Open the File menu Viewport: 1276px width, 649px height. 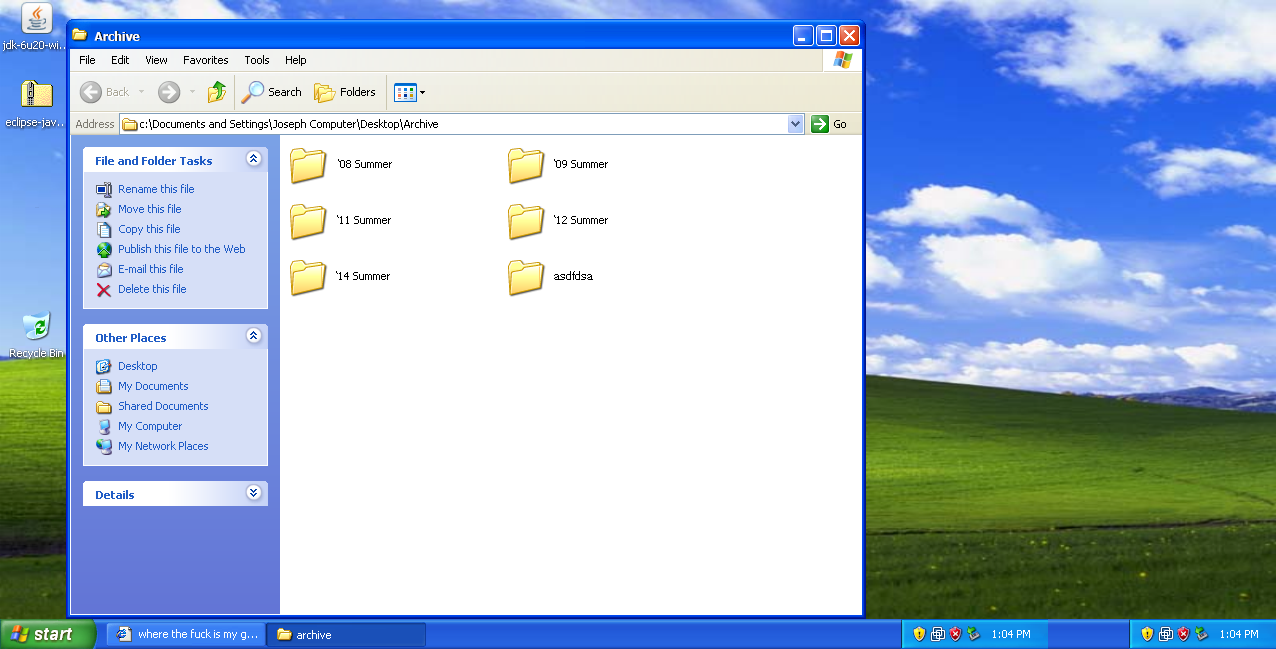click(88, 60)
